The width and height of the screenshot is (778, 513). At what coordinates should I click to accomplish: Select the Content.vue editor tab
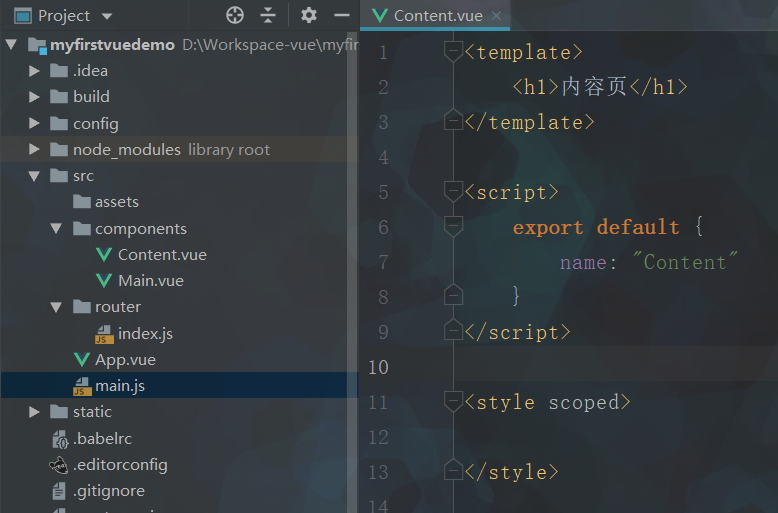point(437,16)
